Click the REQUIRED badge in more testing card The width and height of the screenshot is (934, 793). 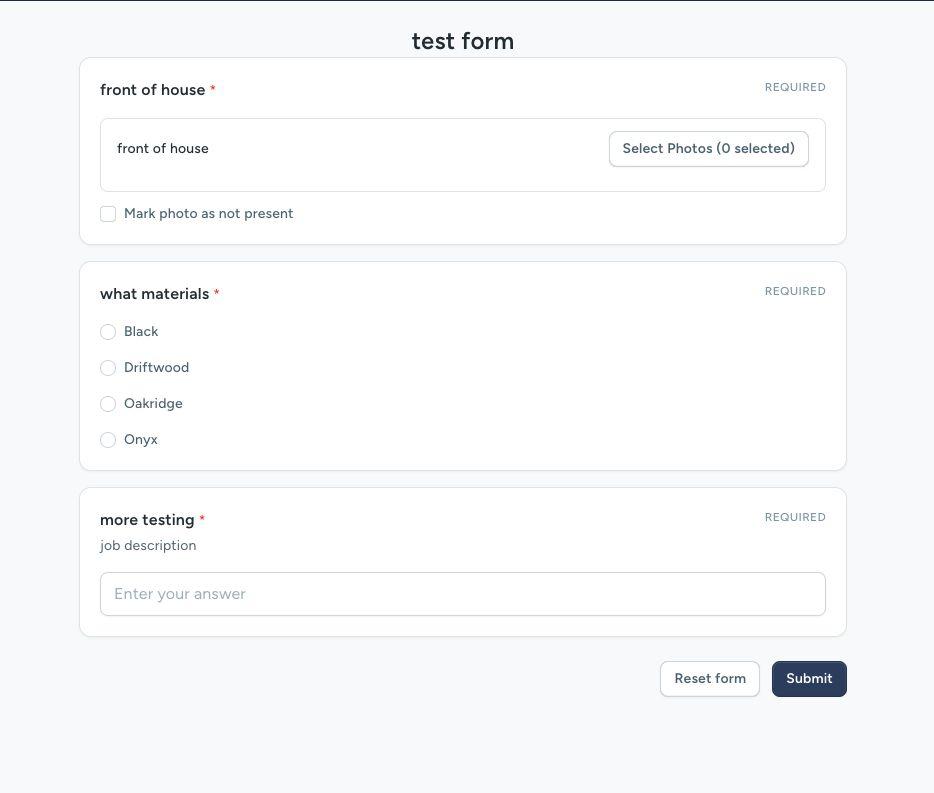pos(795,517)
